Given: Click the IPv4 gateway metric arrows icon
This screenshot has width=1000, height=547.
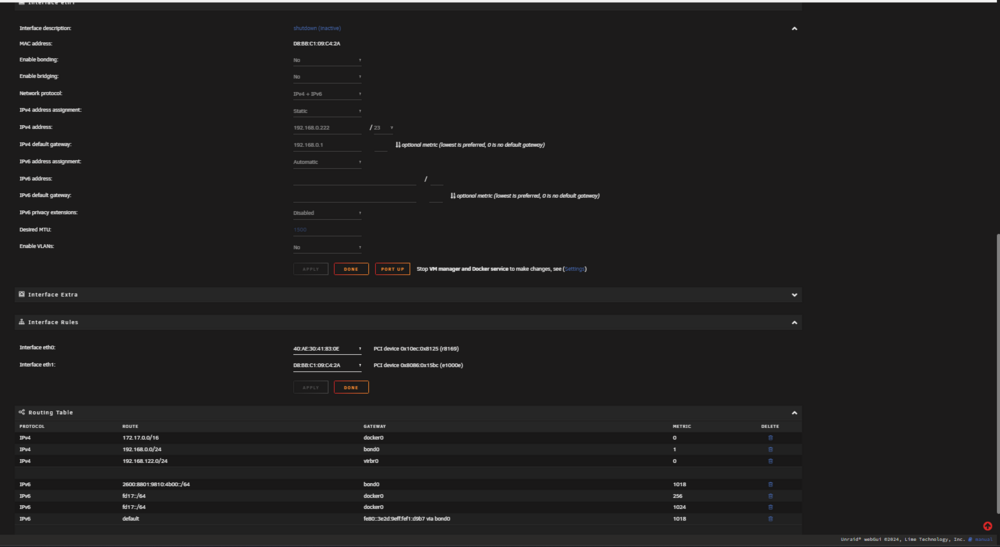Looking at the screenshot, I should click(x=398, y=145).
